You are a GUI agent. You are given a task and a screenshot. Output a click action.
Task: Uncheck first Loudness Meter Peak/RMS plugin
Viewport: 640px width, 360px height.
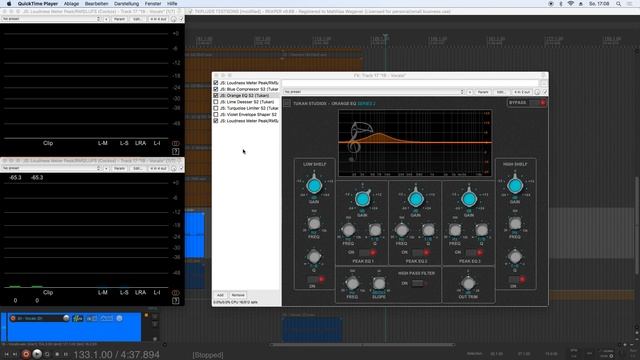click(216, 83)
